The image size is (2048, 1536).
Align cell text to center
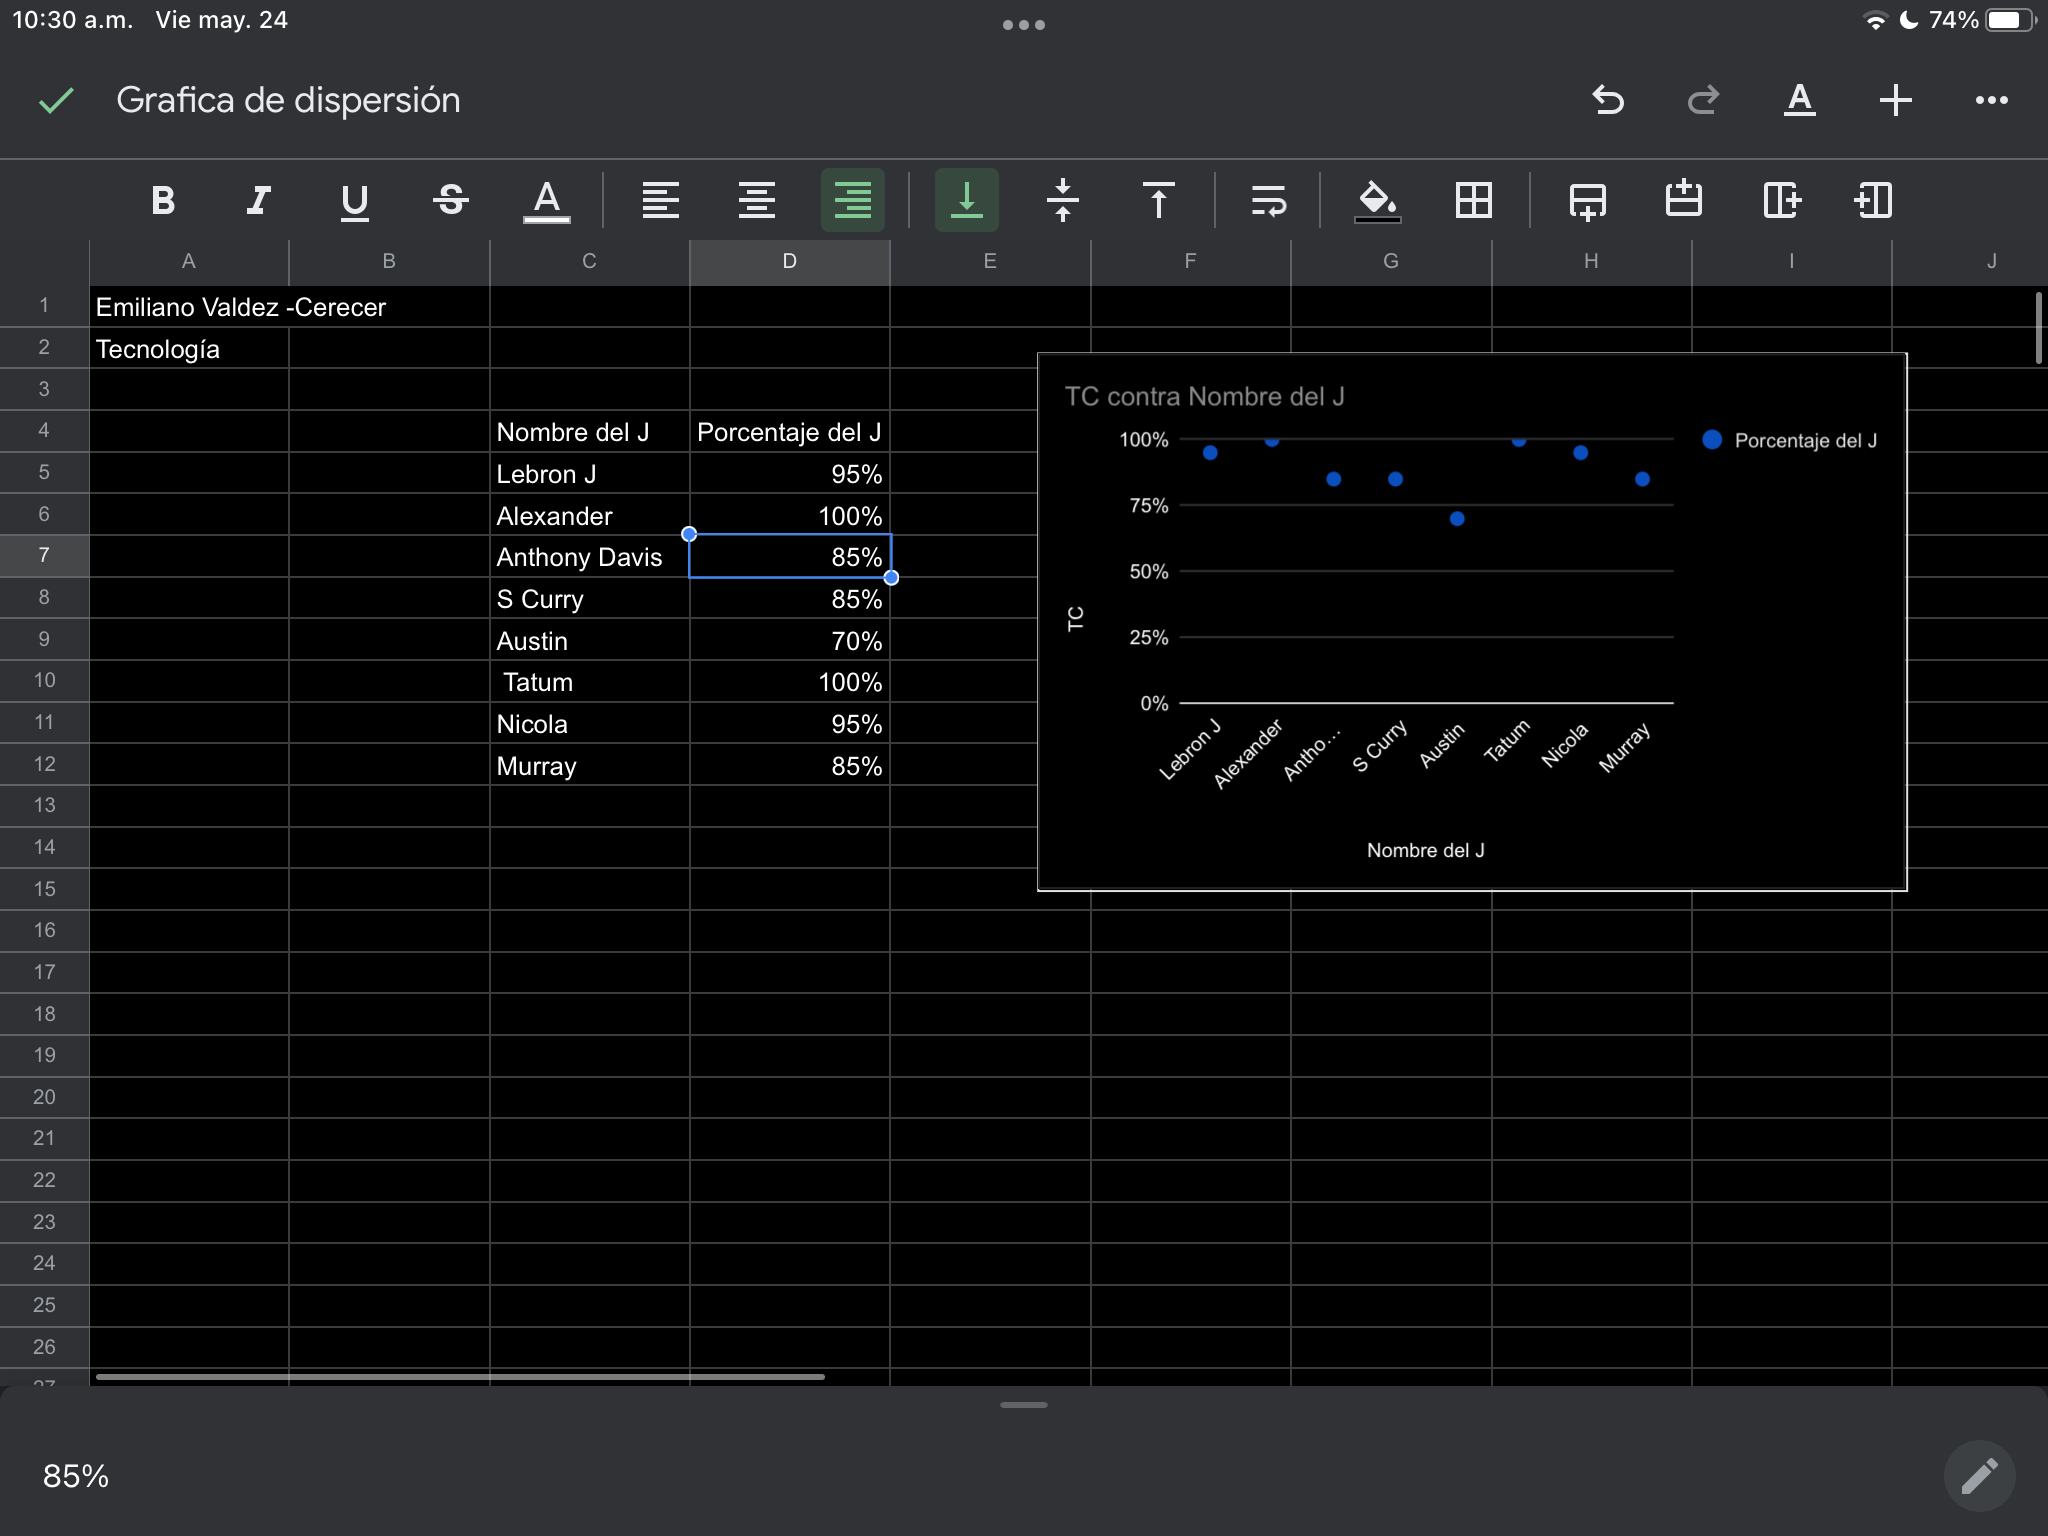(756, 200)
